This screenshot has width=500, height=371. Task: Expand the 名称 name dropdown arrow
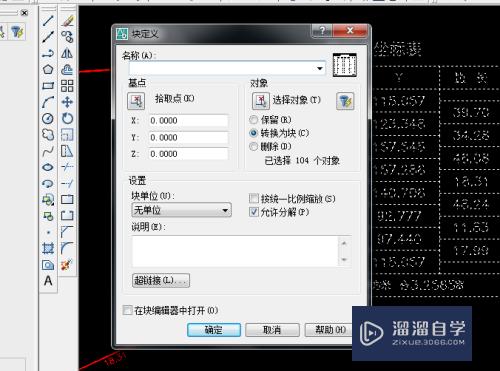pyautogui.click(x=320, y=68)
